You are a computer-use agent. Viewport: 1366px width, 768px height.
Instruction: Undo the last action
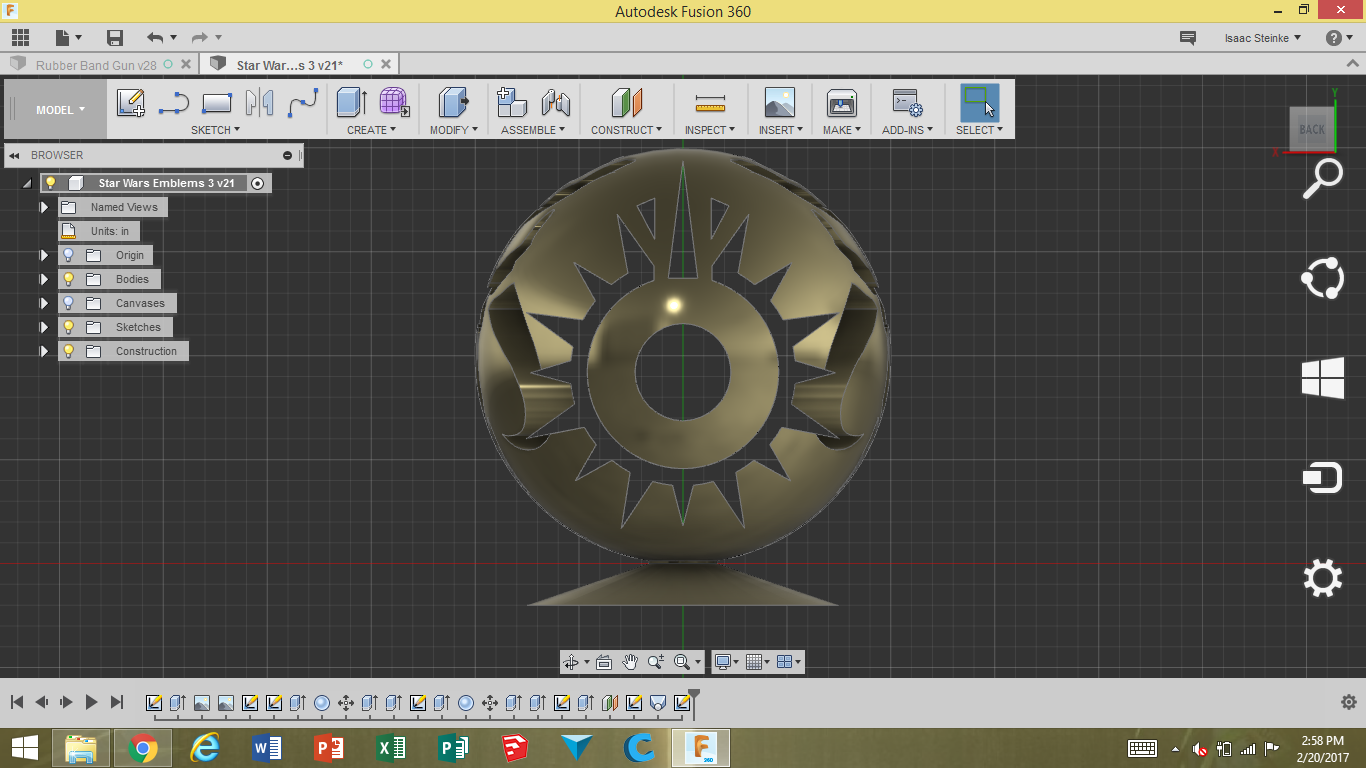[x=155, y=38]
